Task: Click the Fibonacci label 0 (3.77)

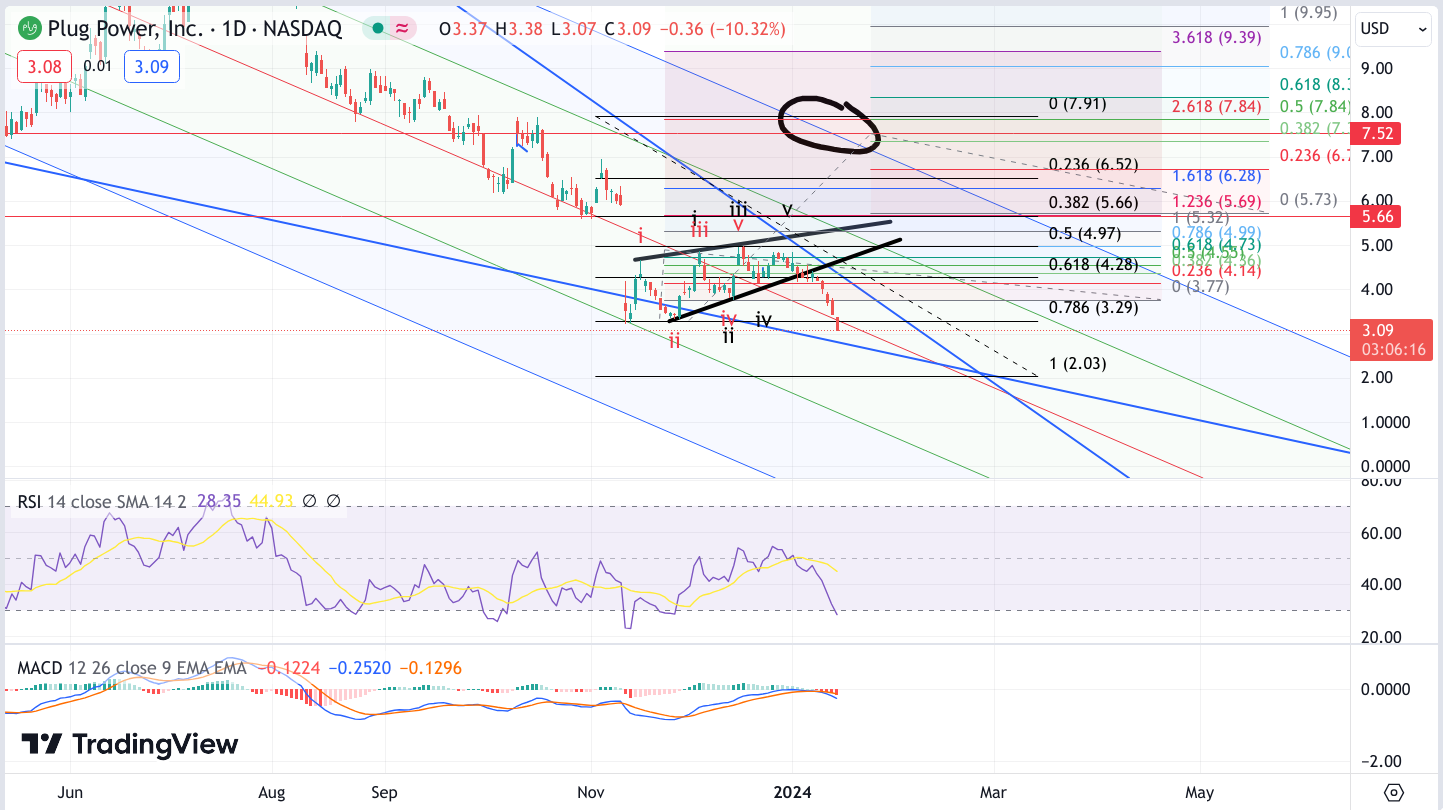Action: click(x=1201, y=287)
